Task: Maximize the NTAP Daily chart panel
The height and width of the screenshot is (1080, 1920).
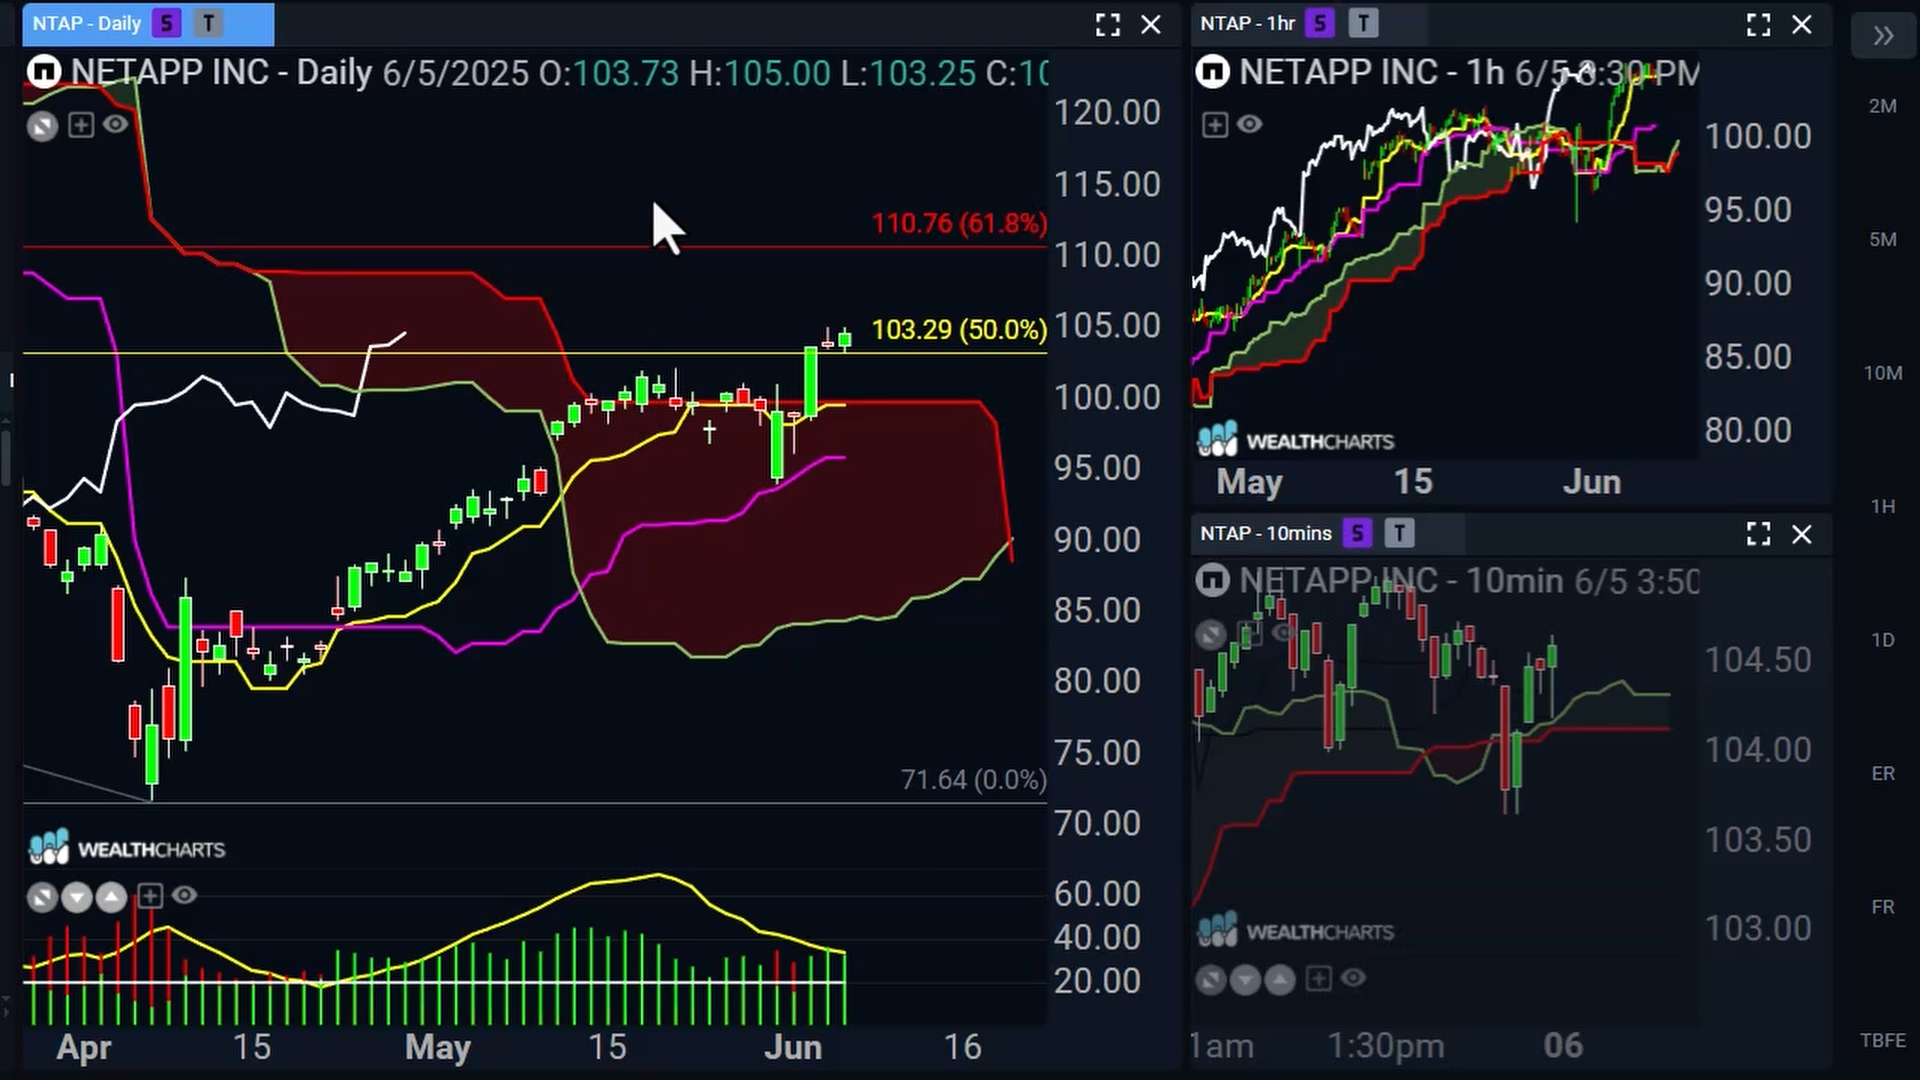Action: coord(1108,25)
